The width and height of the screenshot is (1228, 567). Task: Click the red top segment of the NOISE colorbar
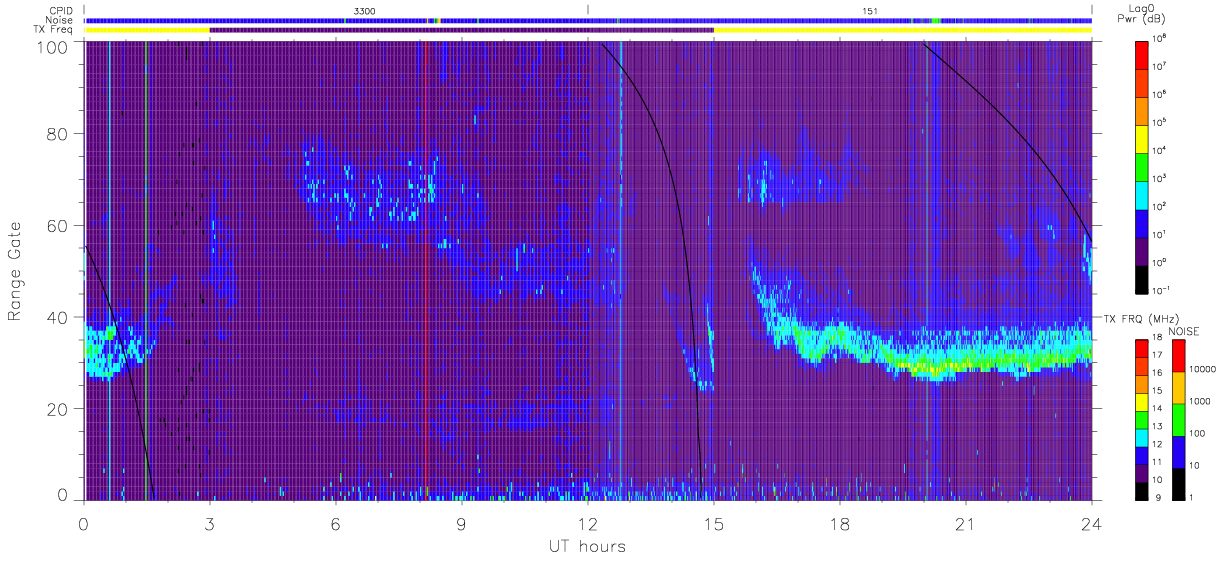[x=1178, y=356]
